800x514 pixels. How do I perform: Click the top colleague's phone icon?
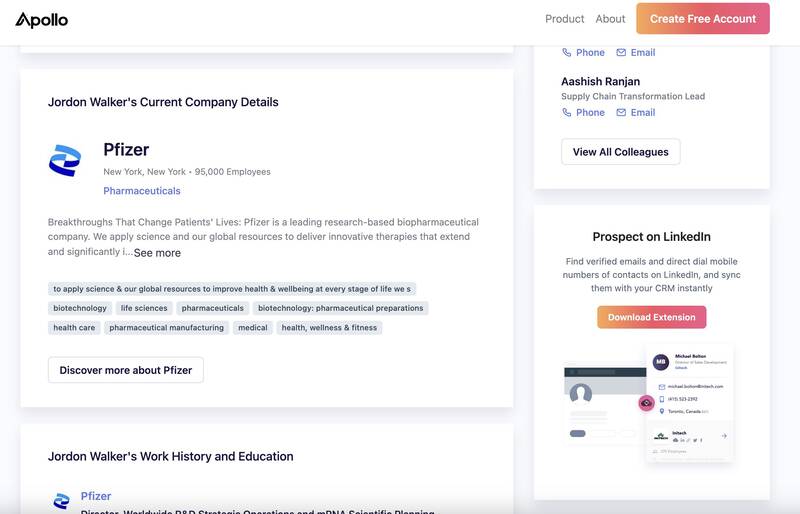(x=567, y=53)
